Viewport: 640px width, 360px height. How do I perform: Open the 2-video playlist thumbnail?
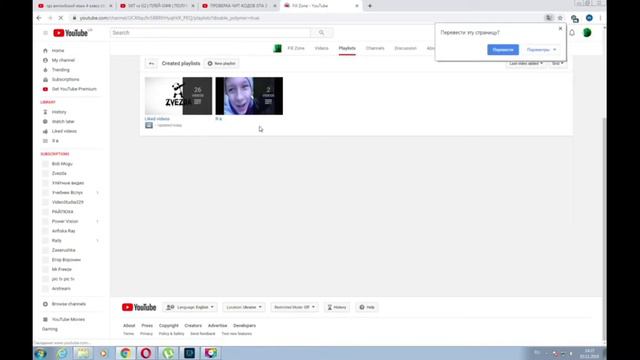pyautogui.click(x=249, y=96)
